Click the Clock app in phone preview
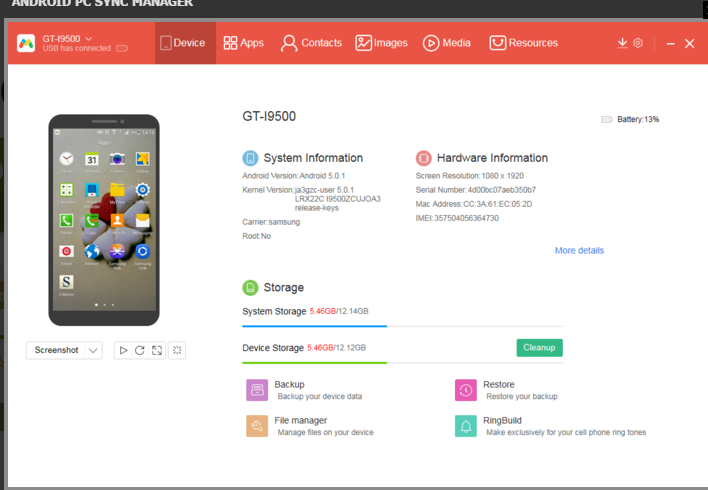This screenshot has height=490, width=708. [66, 159]
